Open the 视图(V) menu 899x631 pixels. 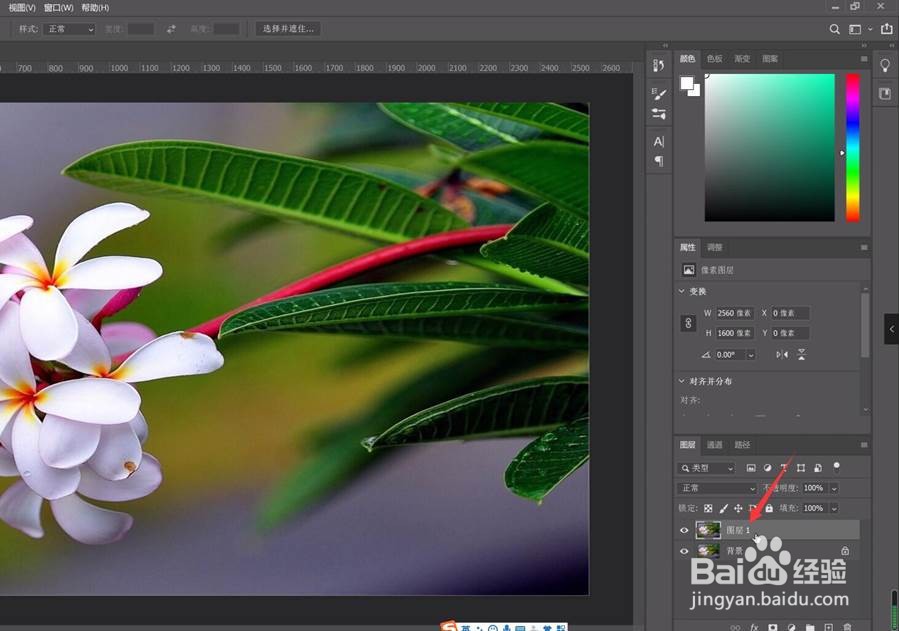[22, 7]
